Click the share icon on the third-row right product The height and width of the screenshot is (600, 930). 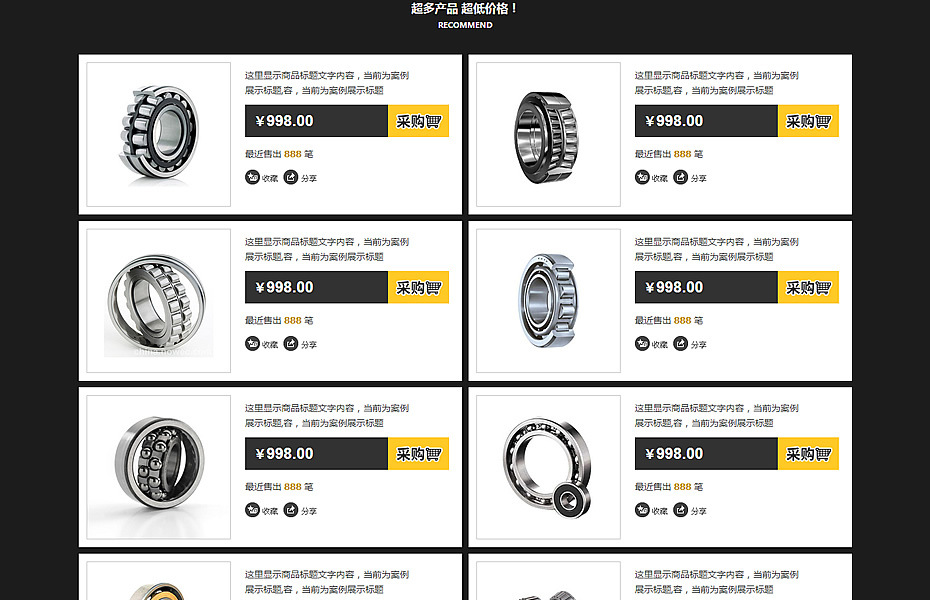pyautogui.click(x=680, y=510)
